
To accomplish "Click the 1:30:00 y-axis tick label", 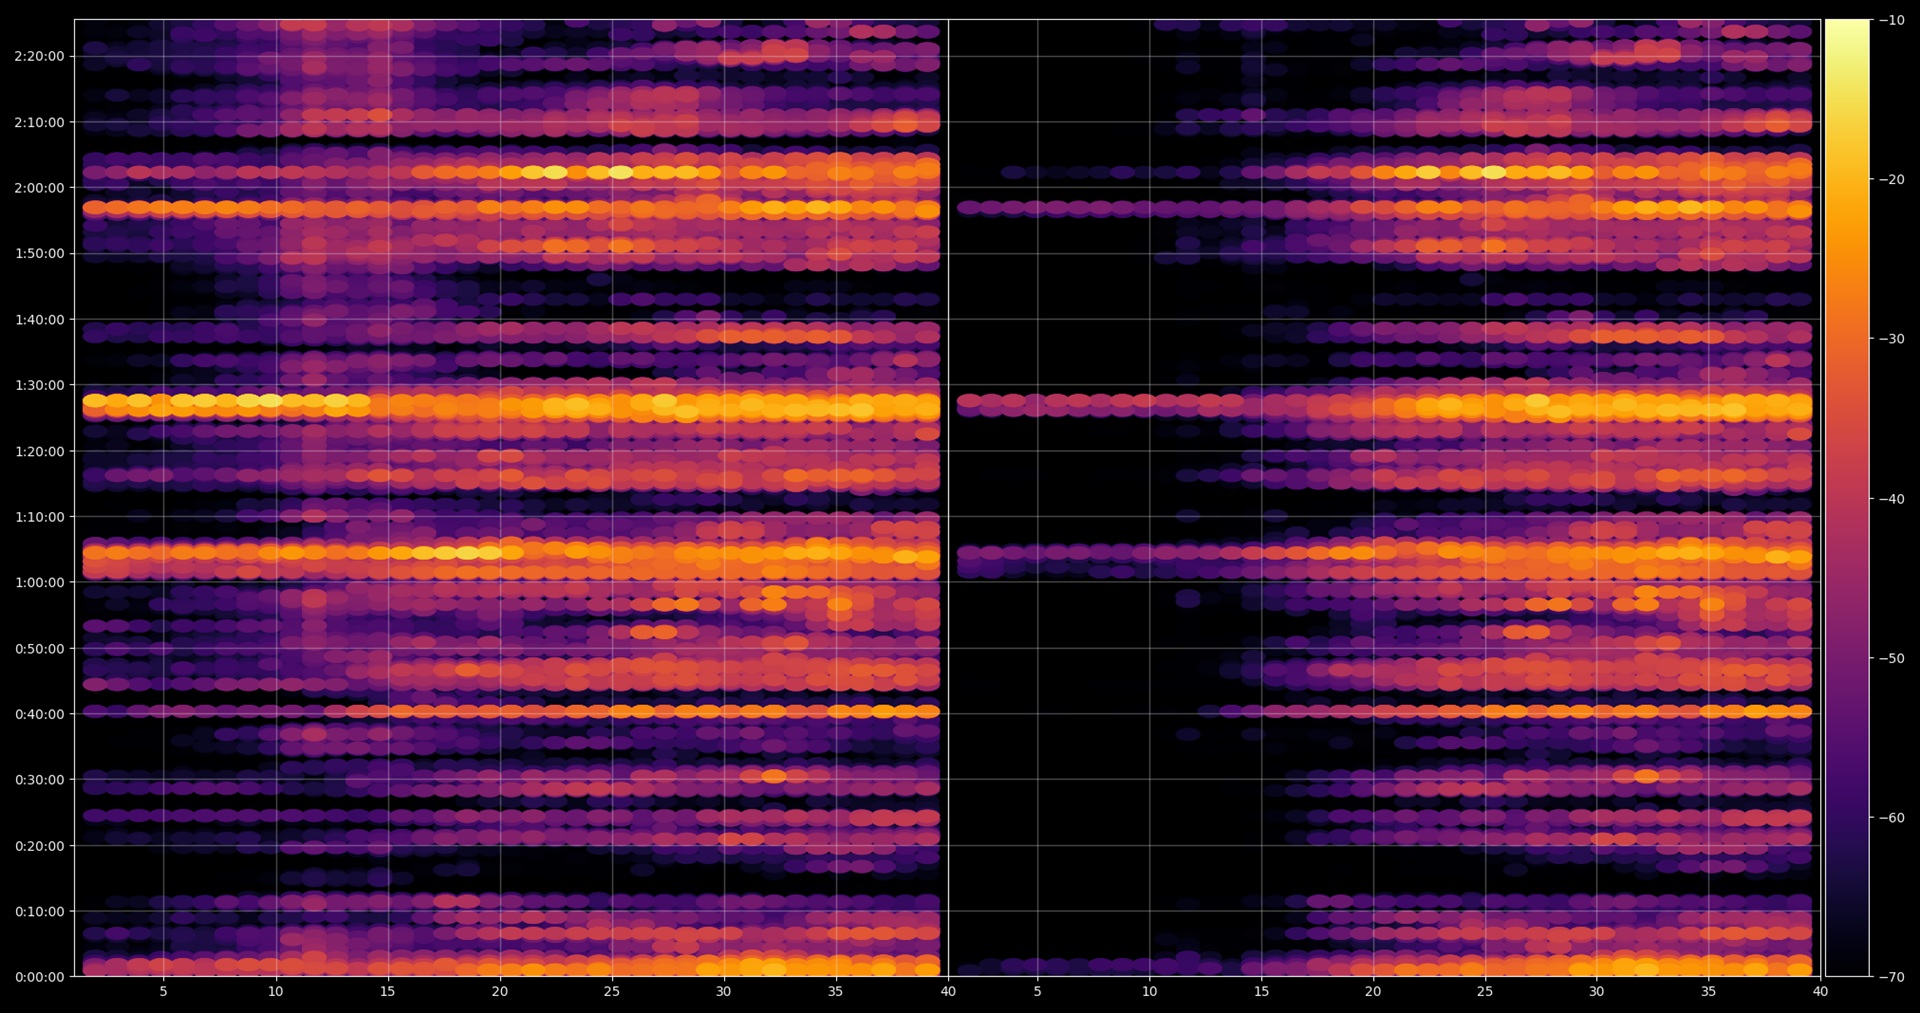I will (x=39, y=385).
